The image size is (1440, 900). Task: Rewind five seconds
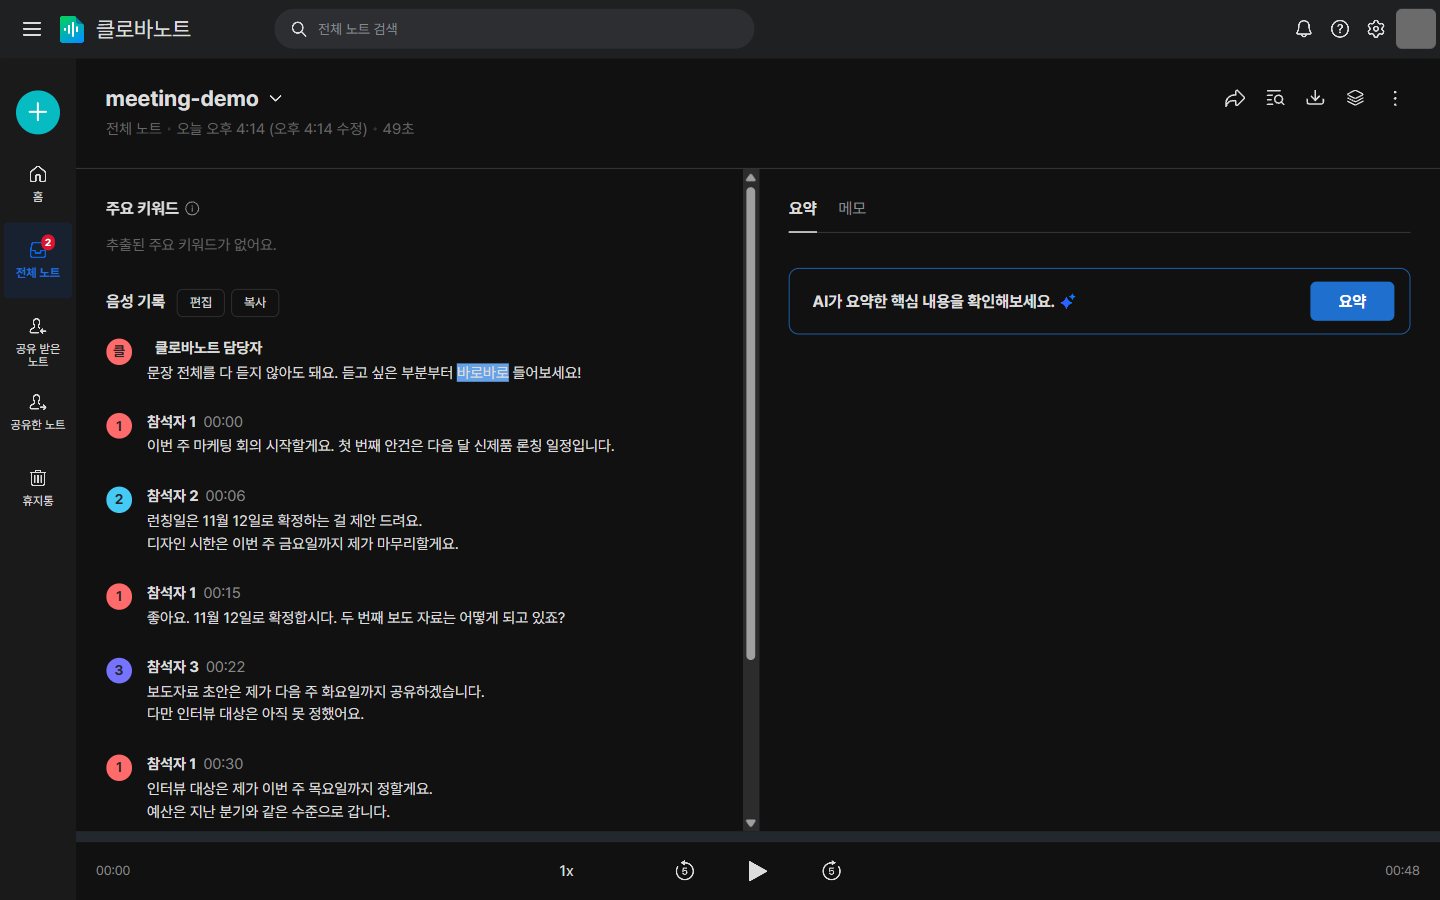click(x=684, y=871)
